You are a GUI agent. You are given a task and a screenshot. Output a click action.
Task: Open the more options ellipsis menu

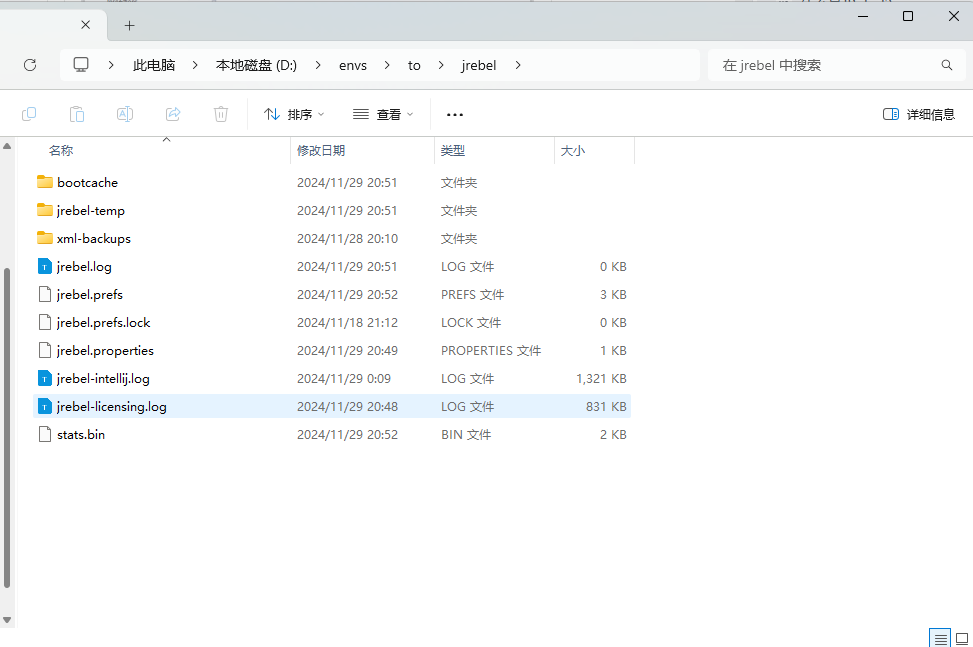455,114
